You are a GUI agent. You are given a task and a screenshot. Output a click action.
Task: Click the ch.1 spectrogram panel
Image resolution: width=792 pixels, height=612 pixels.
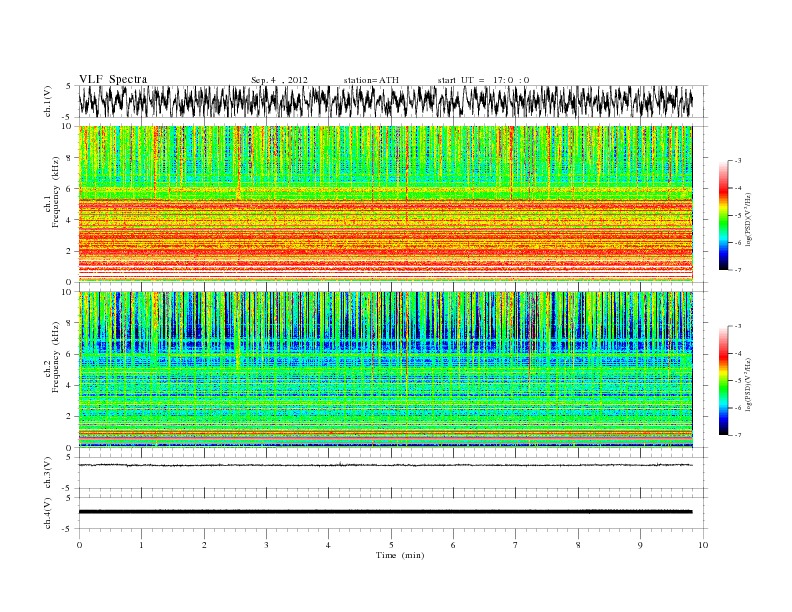click(385, 204)
